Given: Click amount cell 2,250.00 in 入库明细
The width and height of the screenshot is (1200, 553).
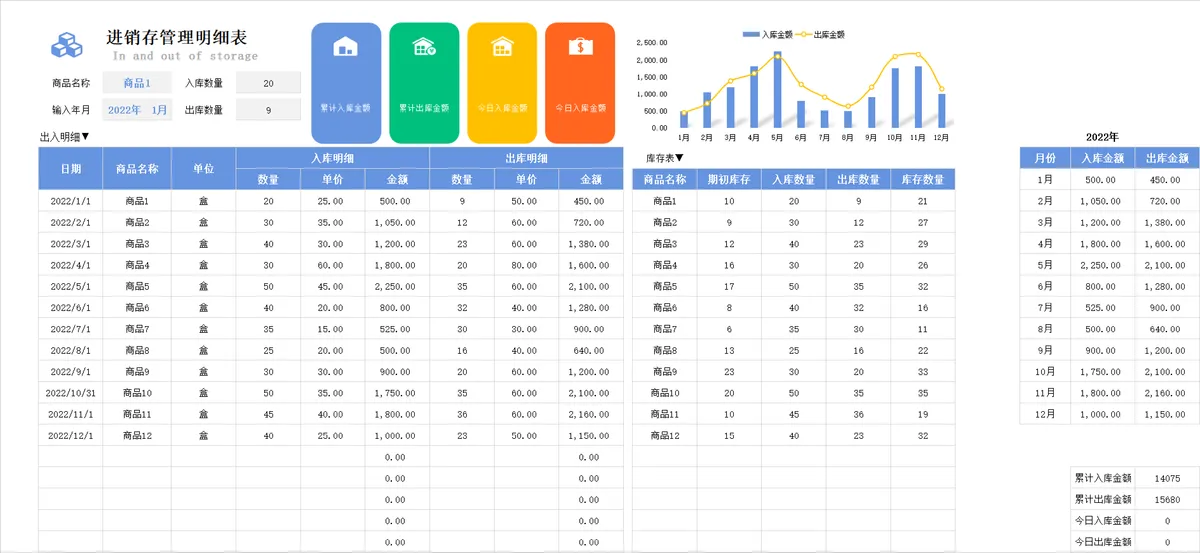Looking at the screenshot, I should (x=395, y=286).
